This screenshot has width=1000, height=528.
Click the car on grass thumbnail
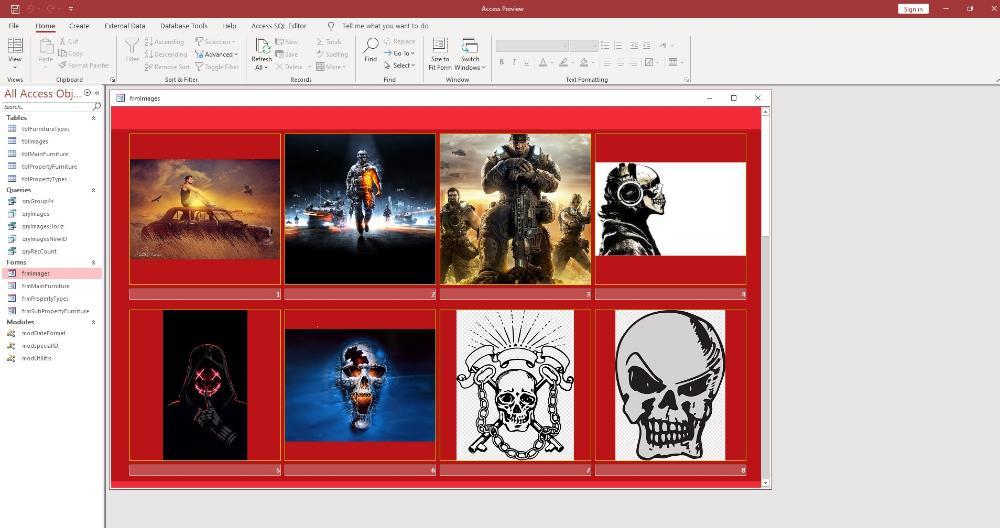205,209
